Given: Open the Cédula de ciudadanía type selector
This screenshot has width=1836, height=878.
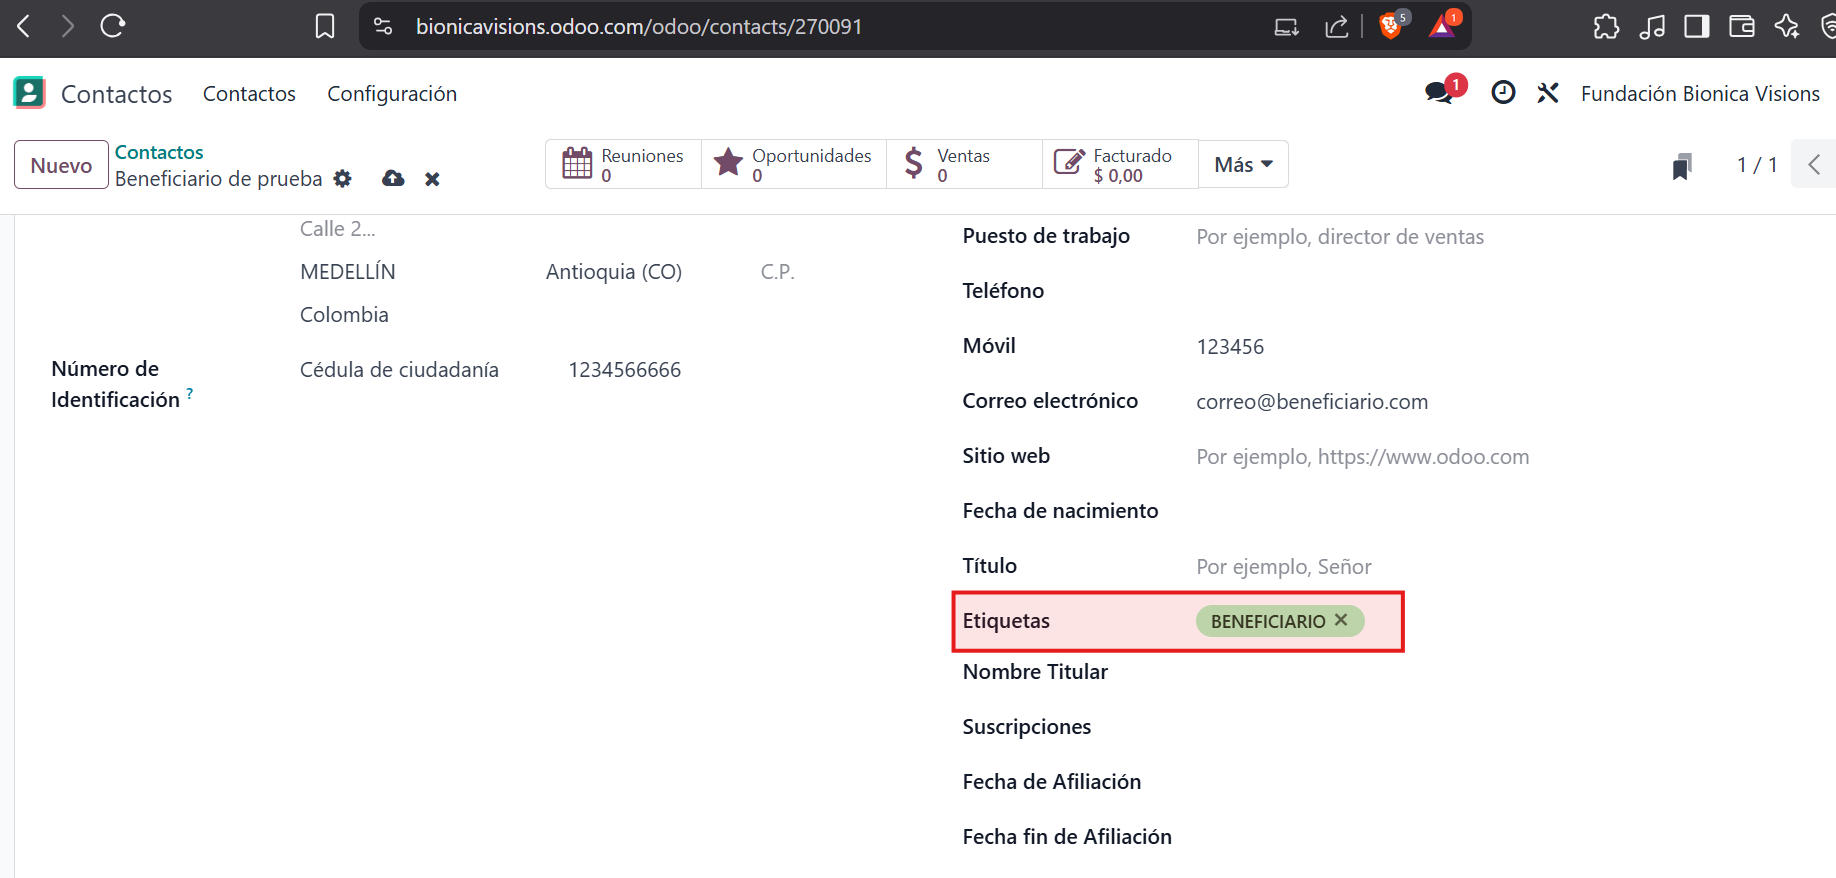Looking at the screenshot, I should [399, 370].
